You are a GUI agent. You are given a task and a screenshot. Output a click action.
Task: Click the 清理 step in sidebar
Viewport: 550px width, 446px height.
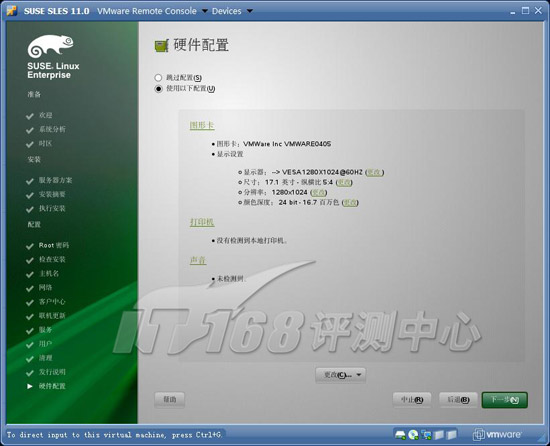pos(45,358)
